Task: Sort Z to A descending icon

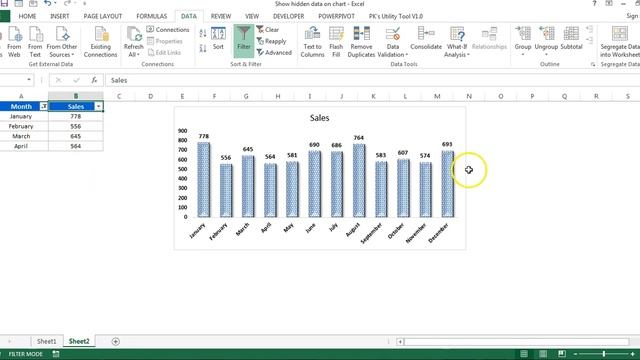Action: click(x=203, y=48)
